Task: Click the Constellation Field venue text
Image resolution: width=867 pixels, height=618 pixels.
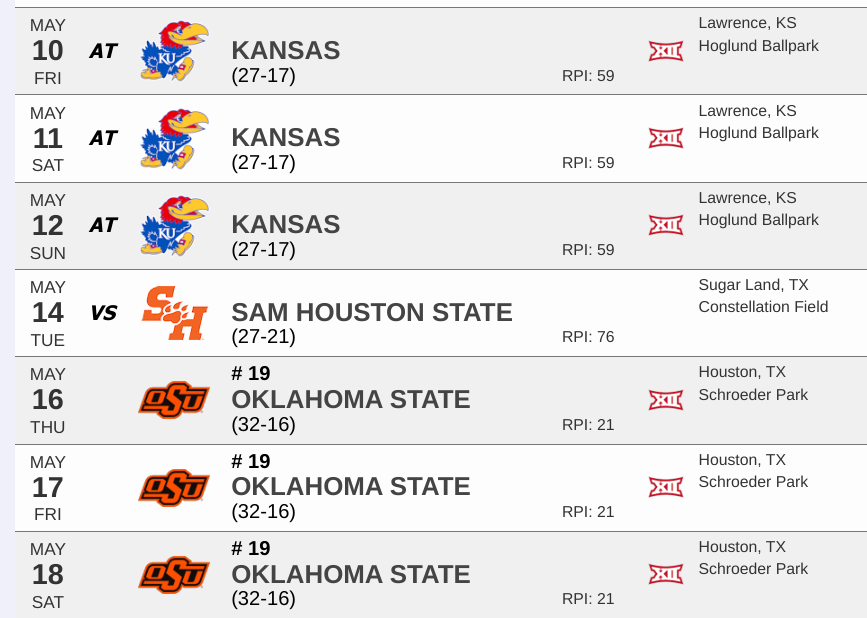Action: [763, 307]
